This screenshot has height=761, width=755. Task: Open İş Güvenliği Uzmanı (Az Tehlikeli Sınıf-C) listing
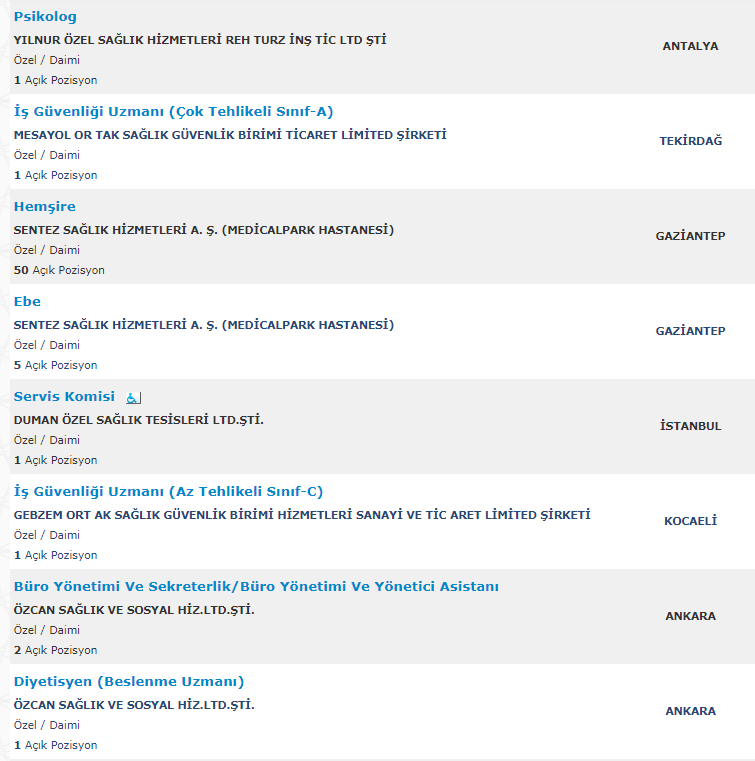pyautogui.click(x=168, y=491)
